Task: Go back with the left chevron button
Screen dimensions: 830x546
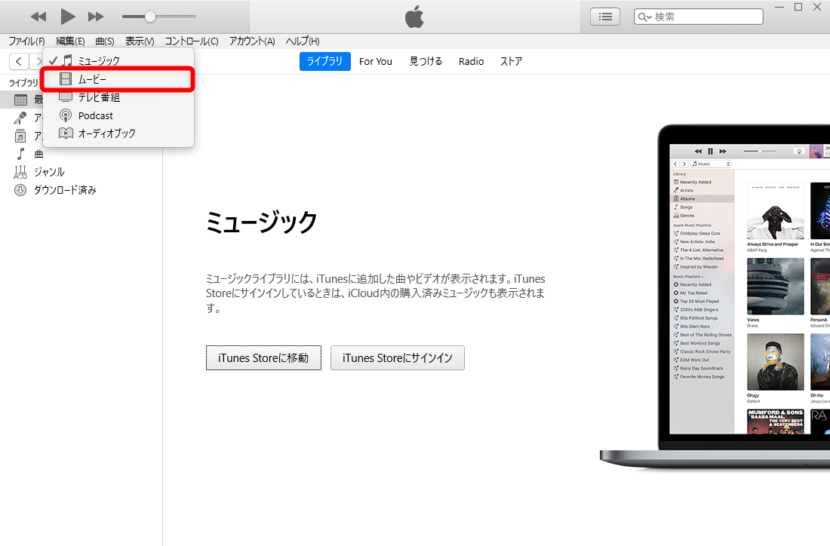Action: click(x=19, y=61)
